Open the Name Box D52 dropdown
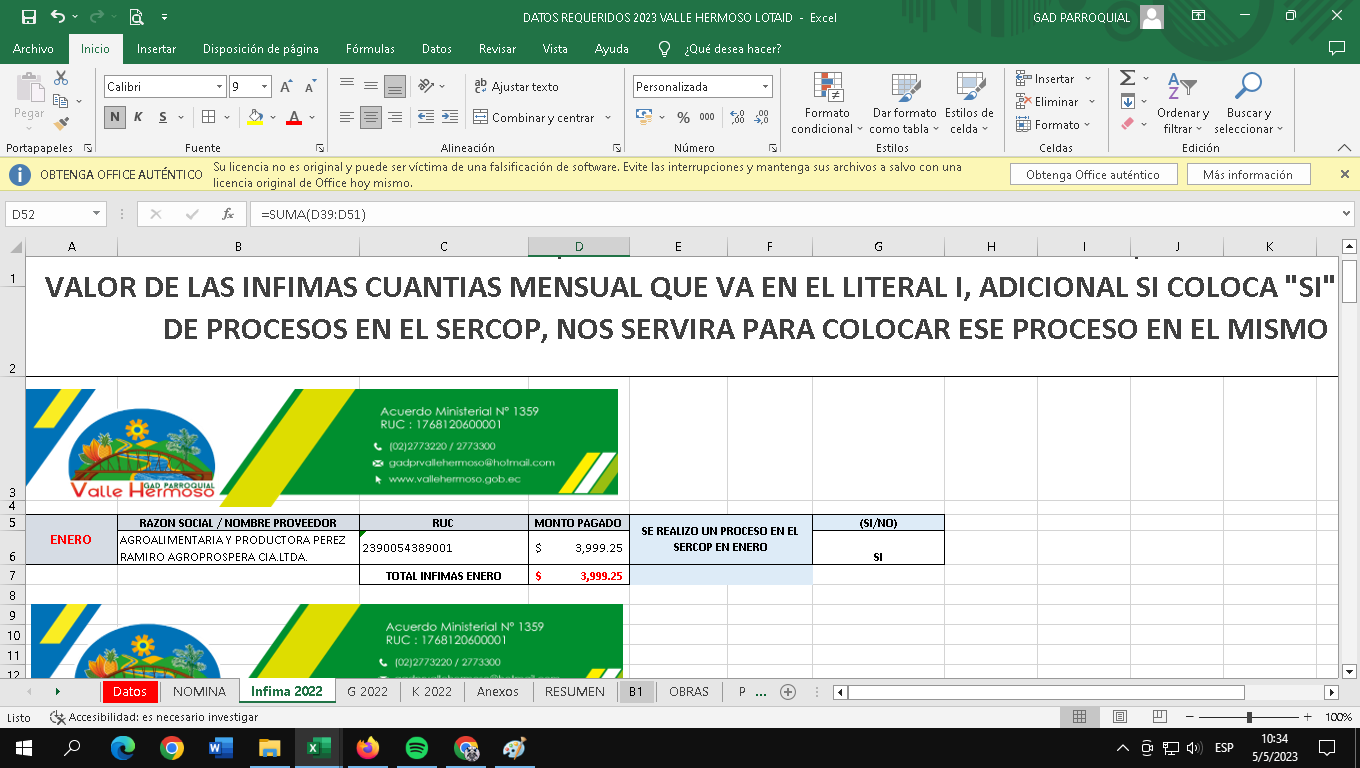Screen dimensions: 1360x768 [97, 214]
